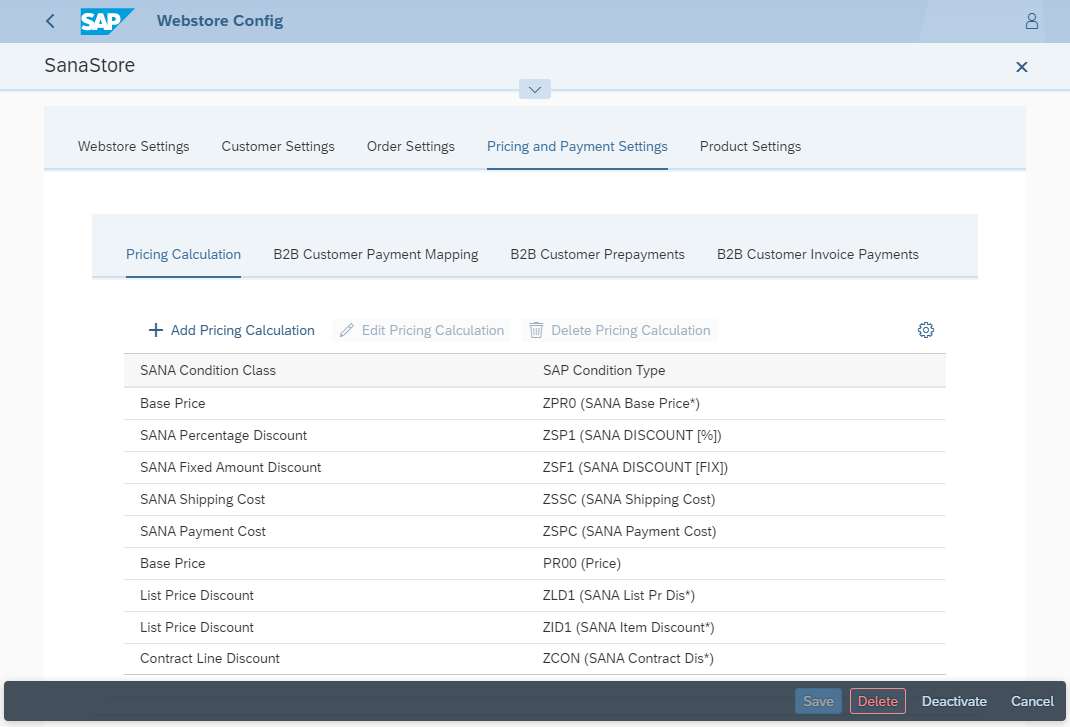Close the SanaStore configuration page
The image size is (1070, 727).
1022,67
